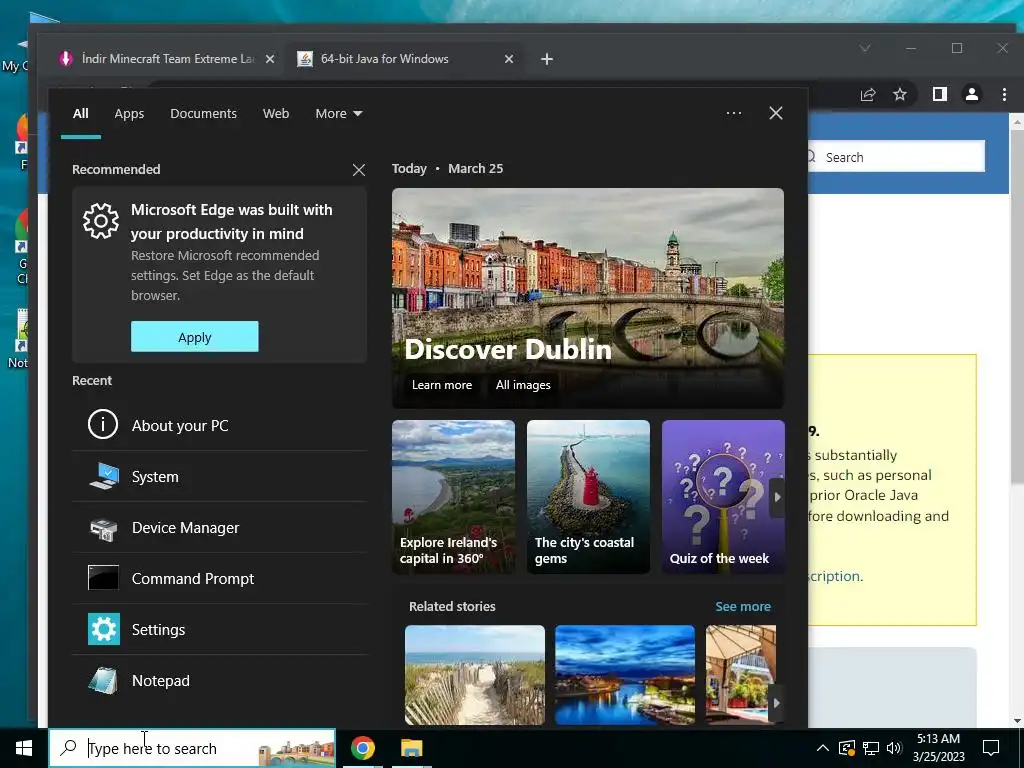
Task: Open the search panel options ellipsis
Action: pos(734,113)
